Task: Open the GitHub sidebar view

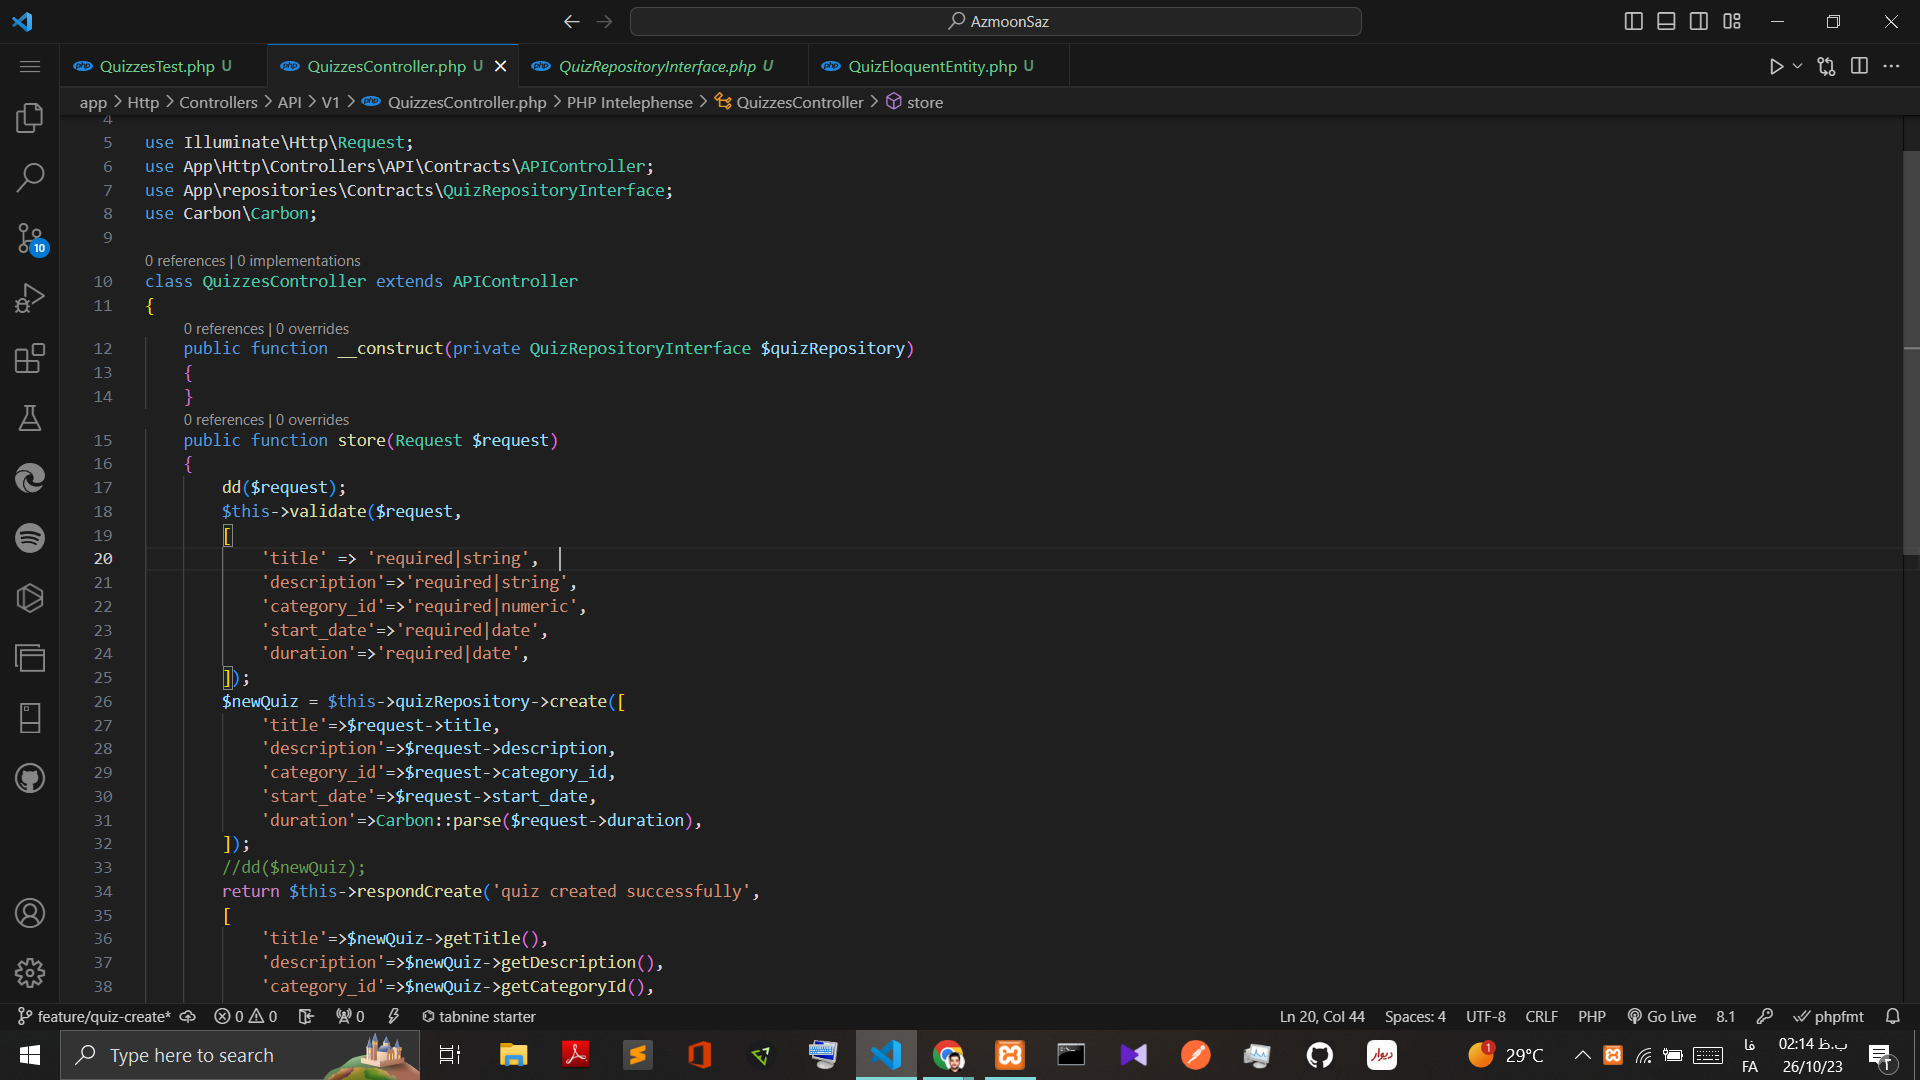Action: pos(30,778)
